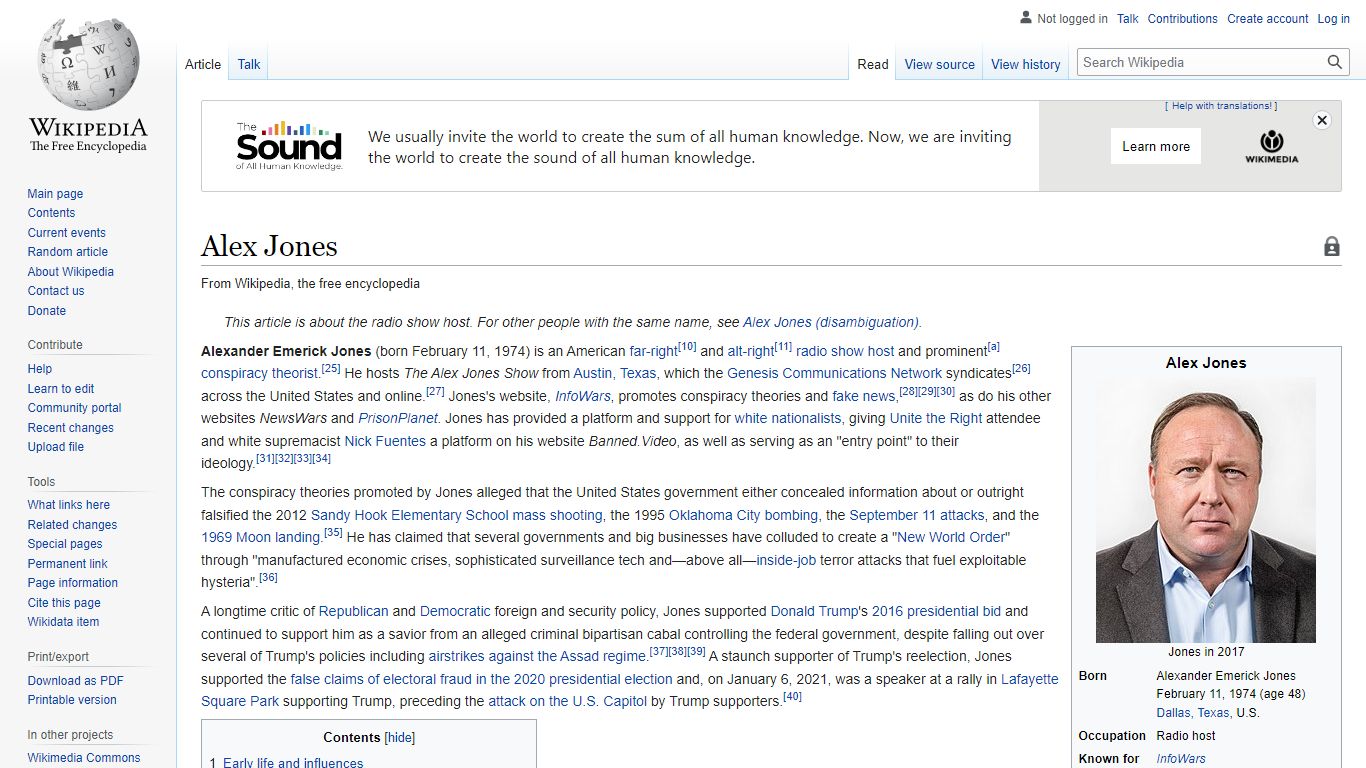
Task: Click the Sound of All Human Knowledge logo
Action: [289, 146]
